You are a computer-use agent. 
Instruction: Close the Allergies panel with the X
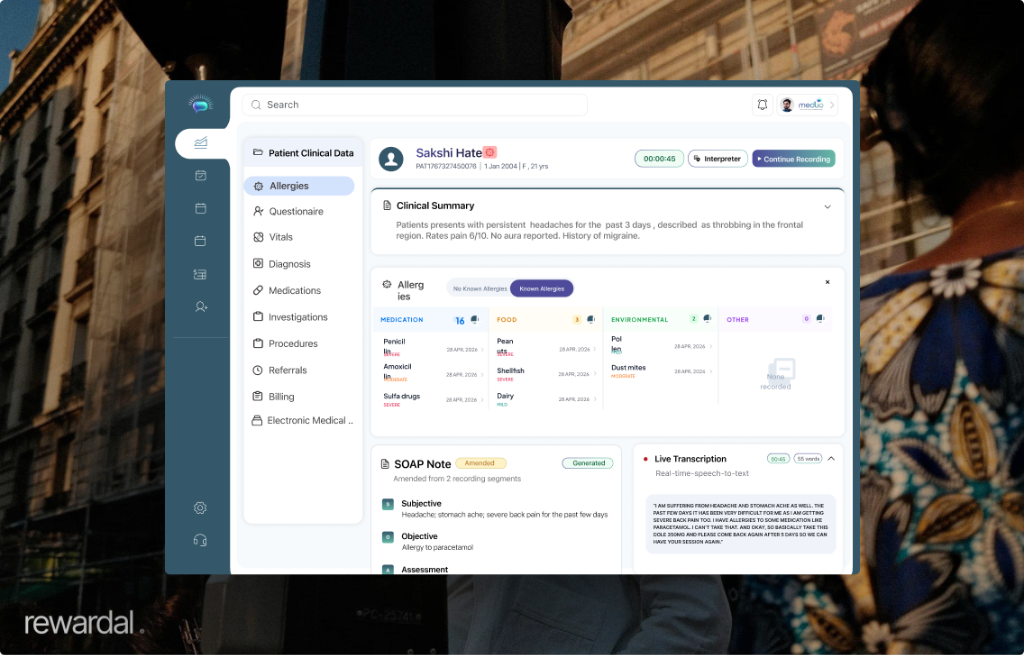pyautogui.click(x=827, y=282)
